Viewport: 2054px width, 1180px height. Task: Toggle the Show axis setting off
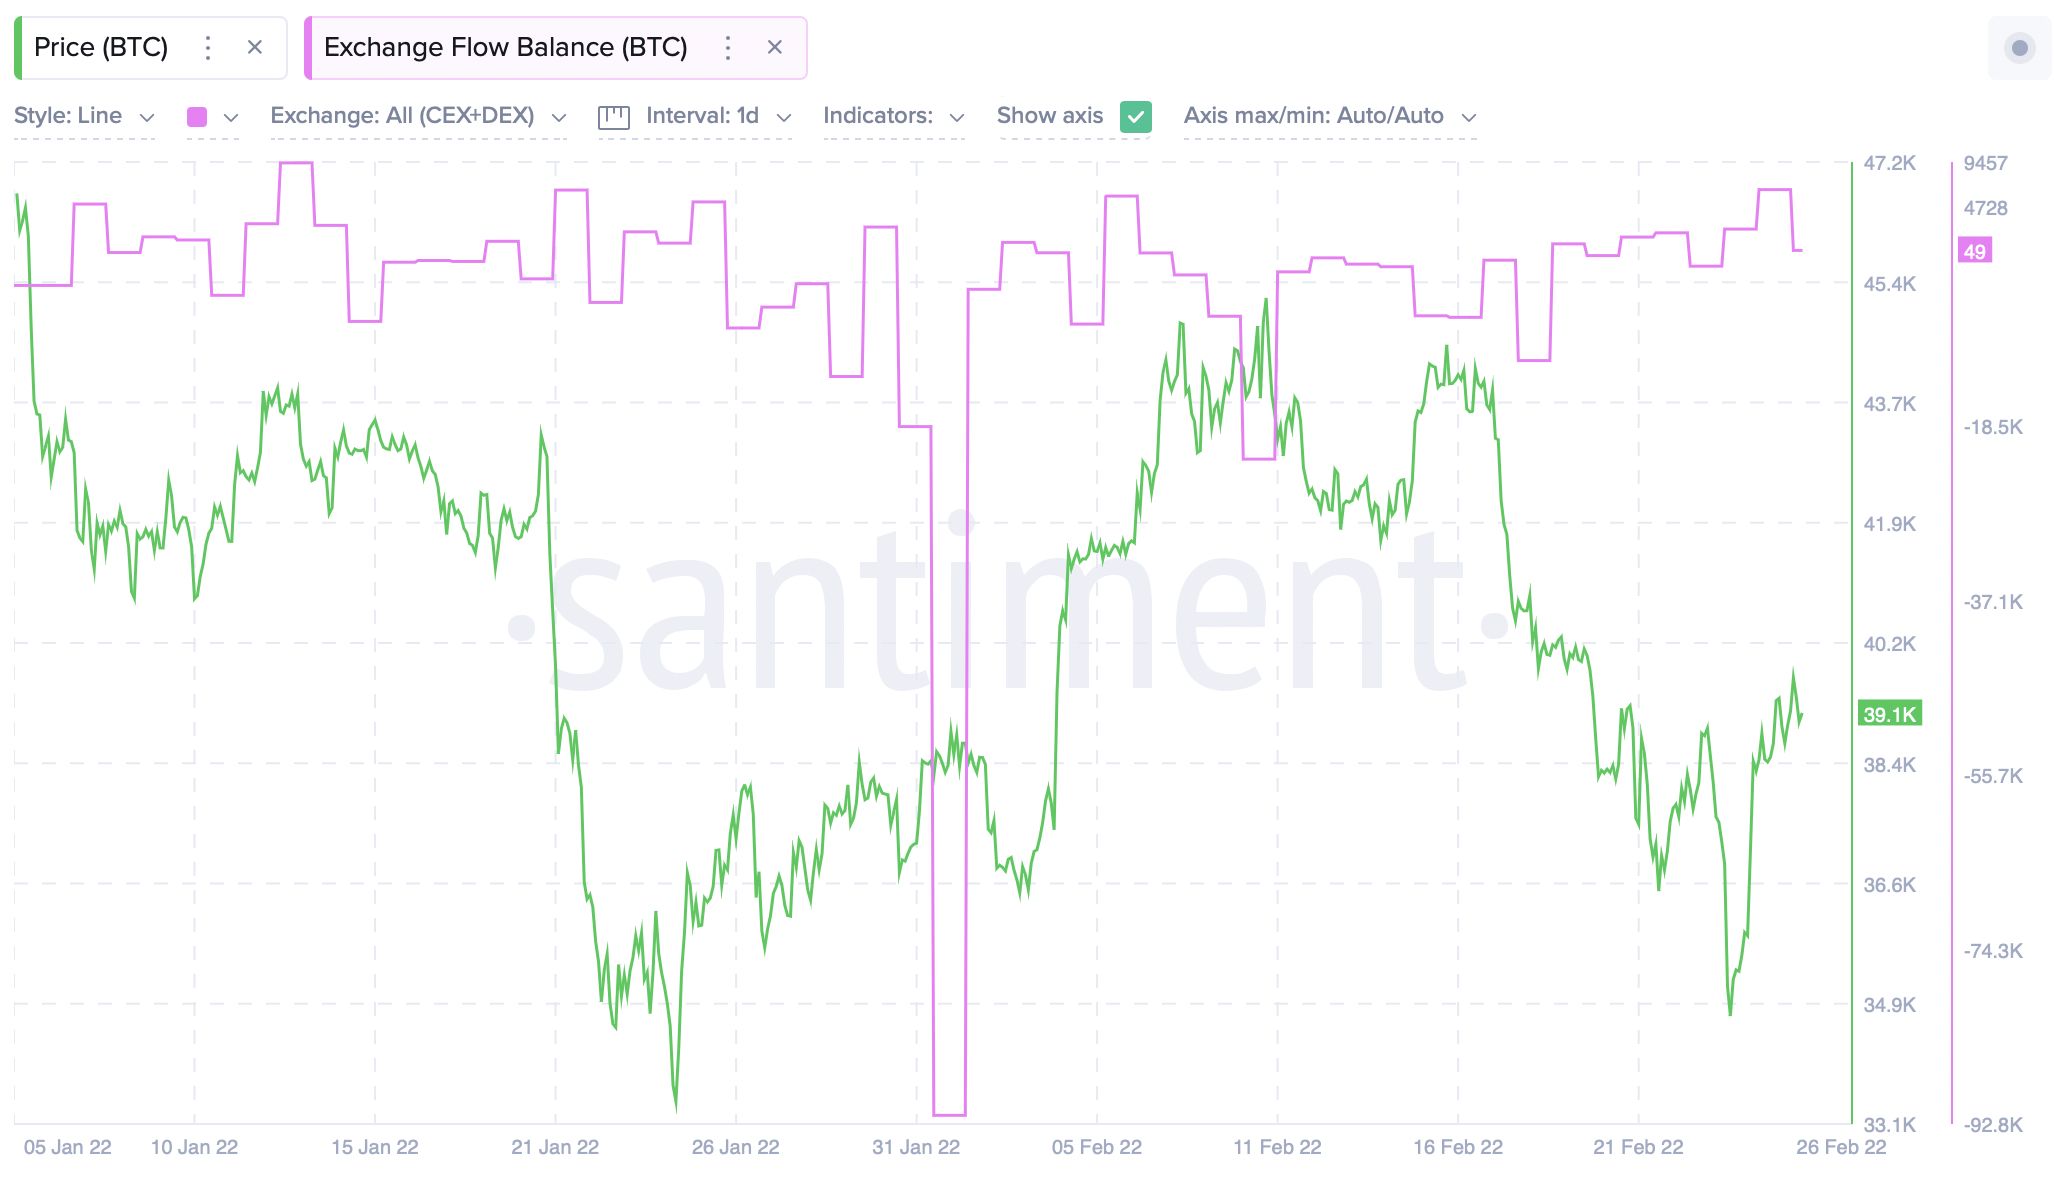1136,117
